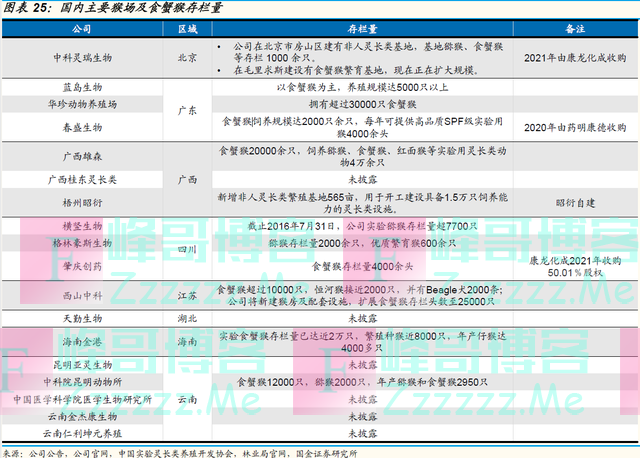640x458 pixels.
Task: Select the 蓝岛生物 row name
Action: point(78,88)
